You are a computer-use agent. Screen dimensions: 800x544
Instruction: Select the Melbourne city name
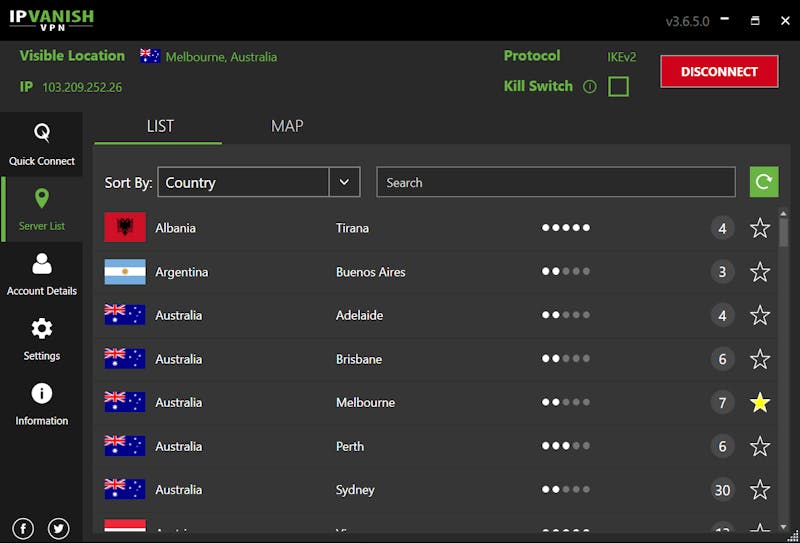[365, 403]
